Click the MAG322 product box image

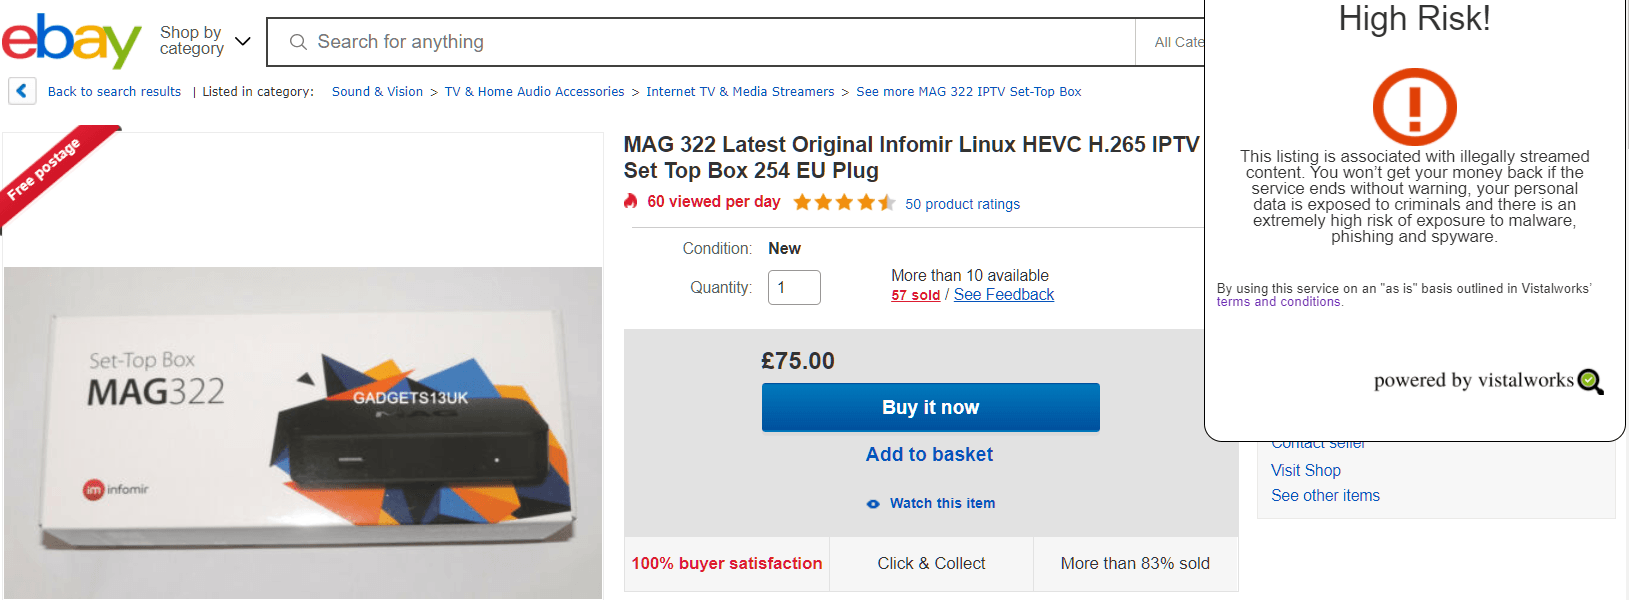click(303, 432)
